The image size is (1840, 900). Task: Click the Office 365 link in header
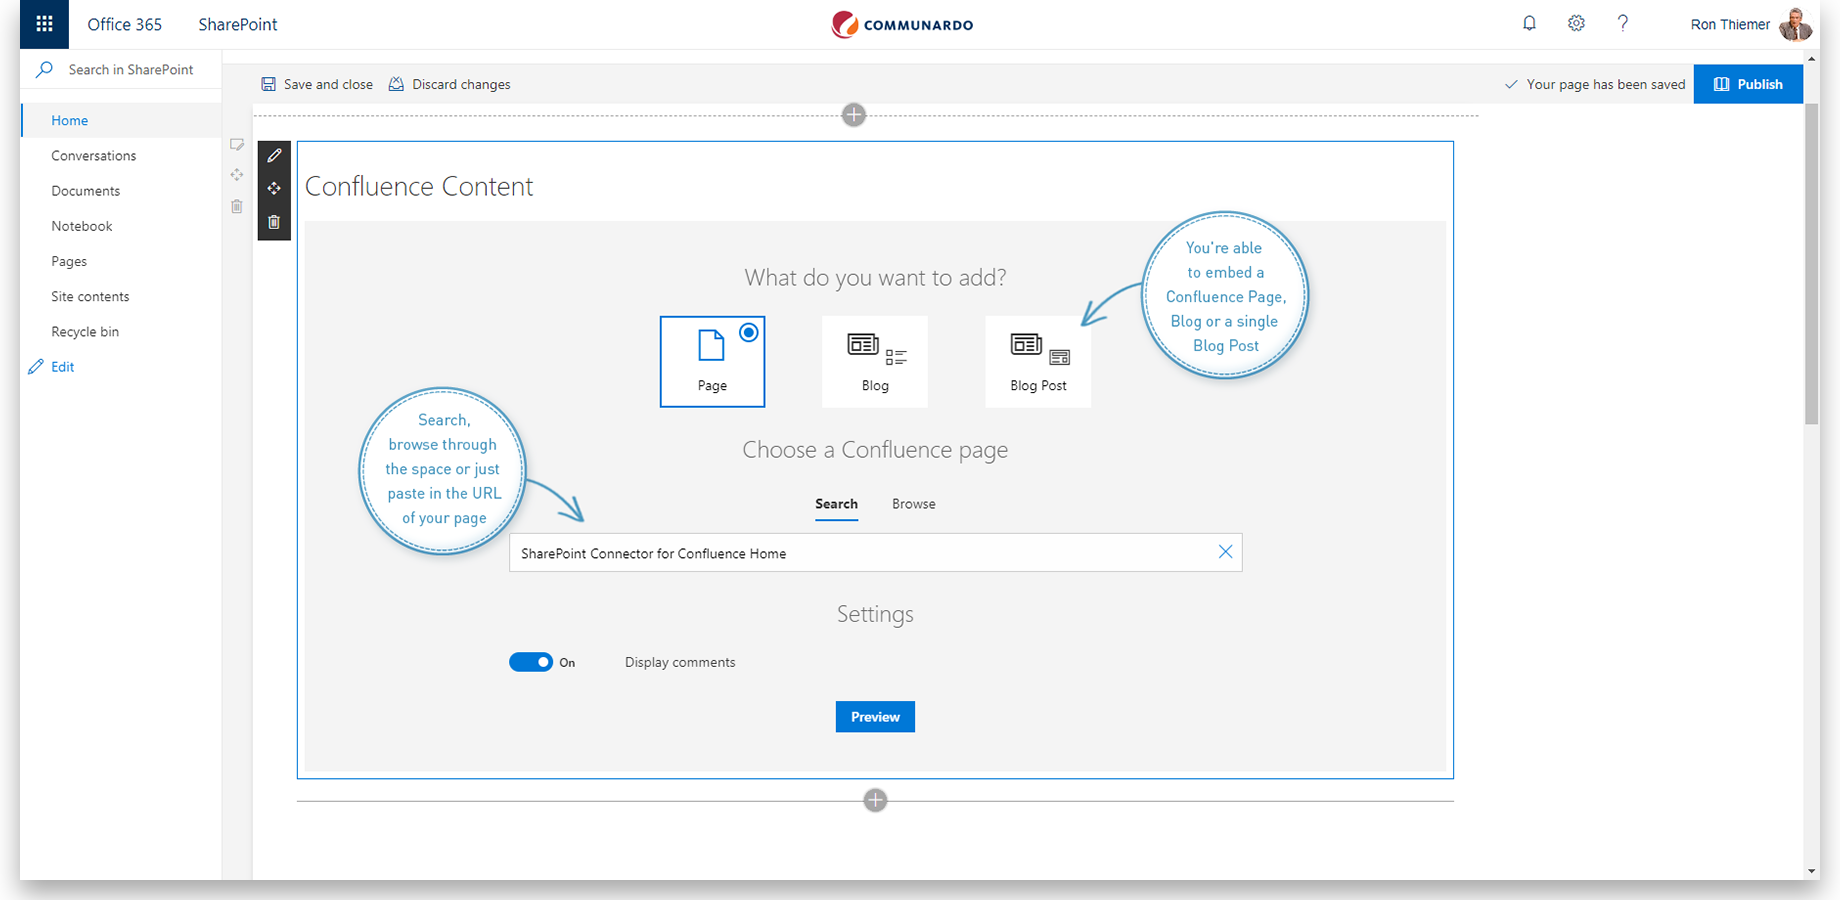[x=124, y=24]
